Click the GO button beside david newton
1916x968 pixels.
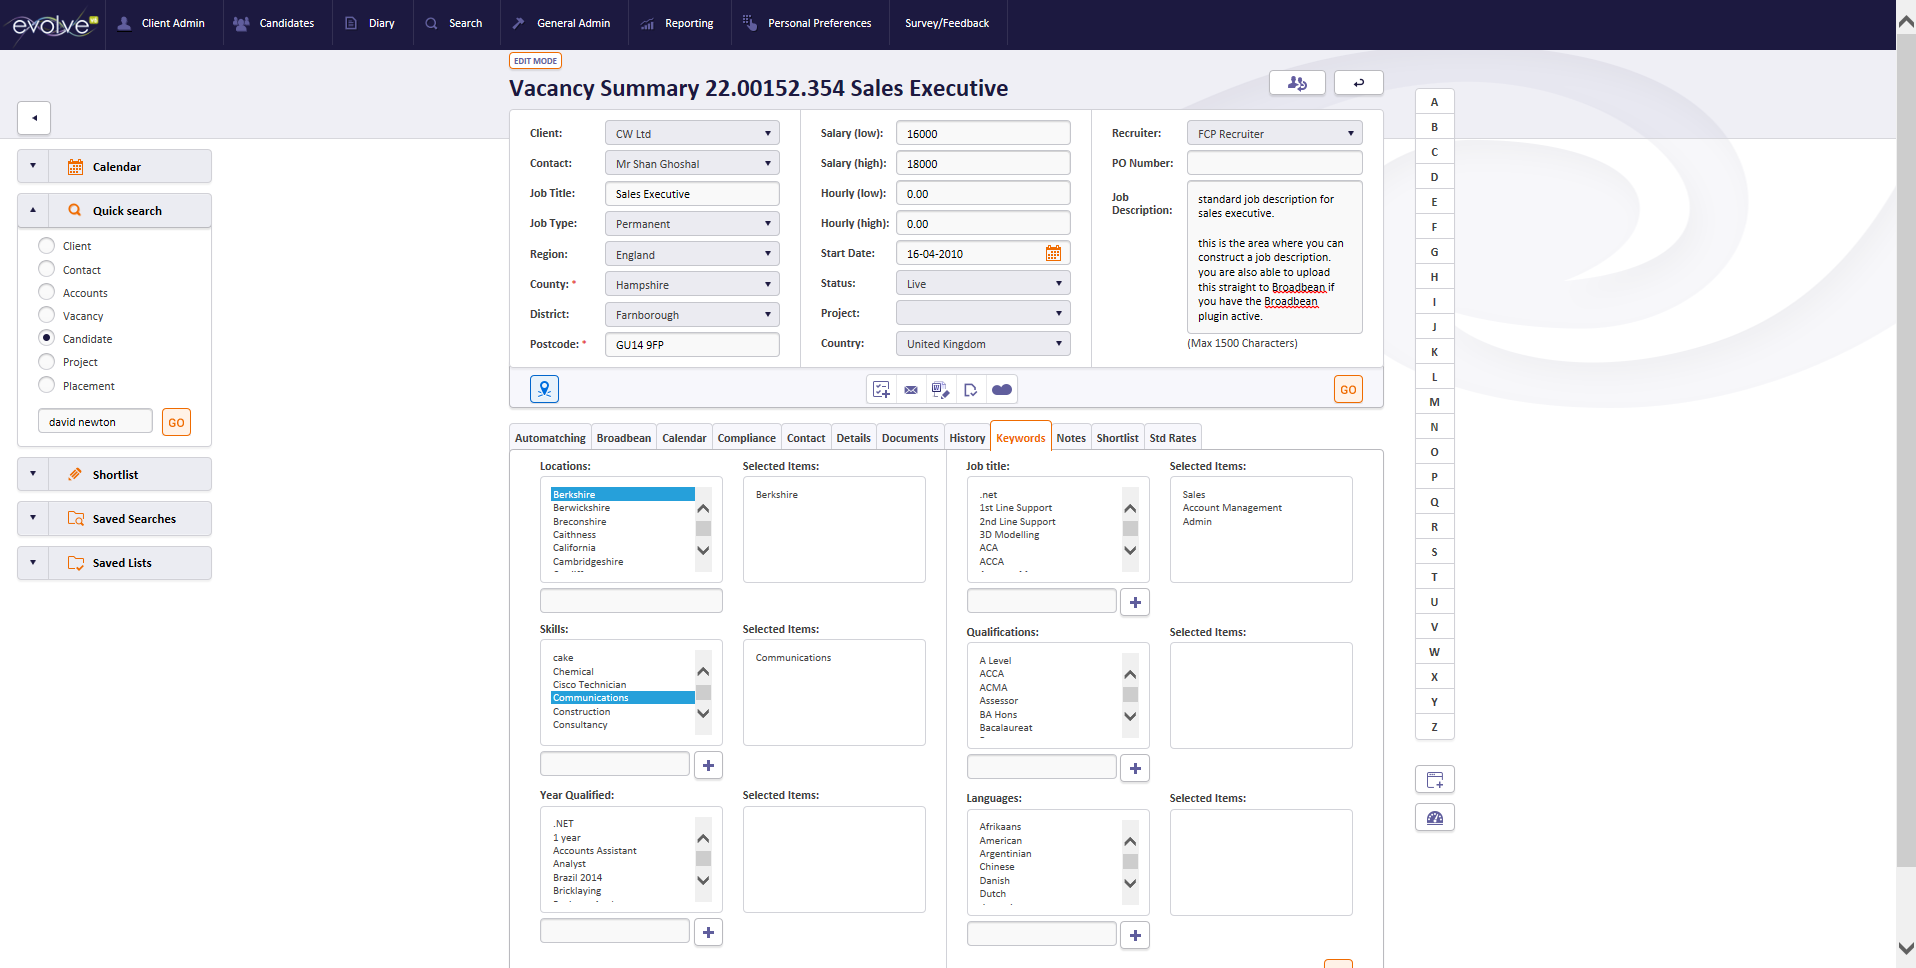(x=176, y=421)
